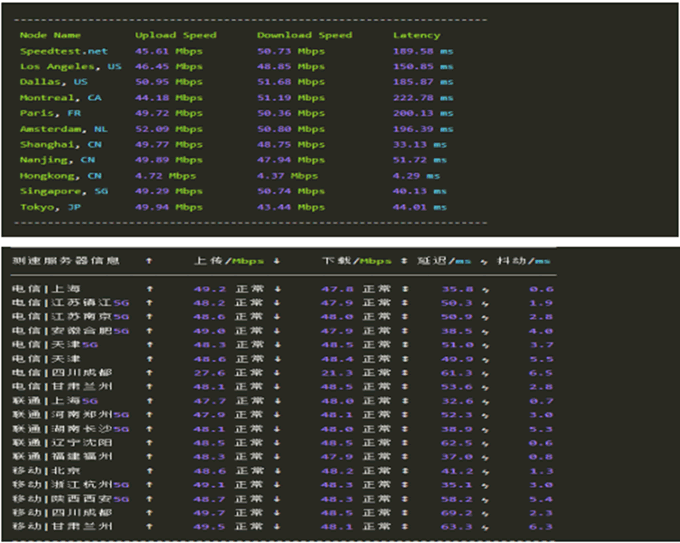Viewport: 680px width, 543px height.
Task: Click the up arrow in the 移动|北京 row
Action: (x=149, y=470)
